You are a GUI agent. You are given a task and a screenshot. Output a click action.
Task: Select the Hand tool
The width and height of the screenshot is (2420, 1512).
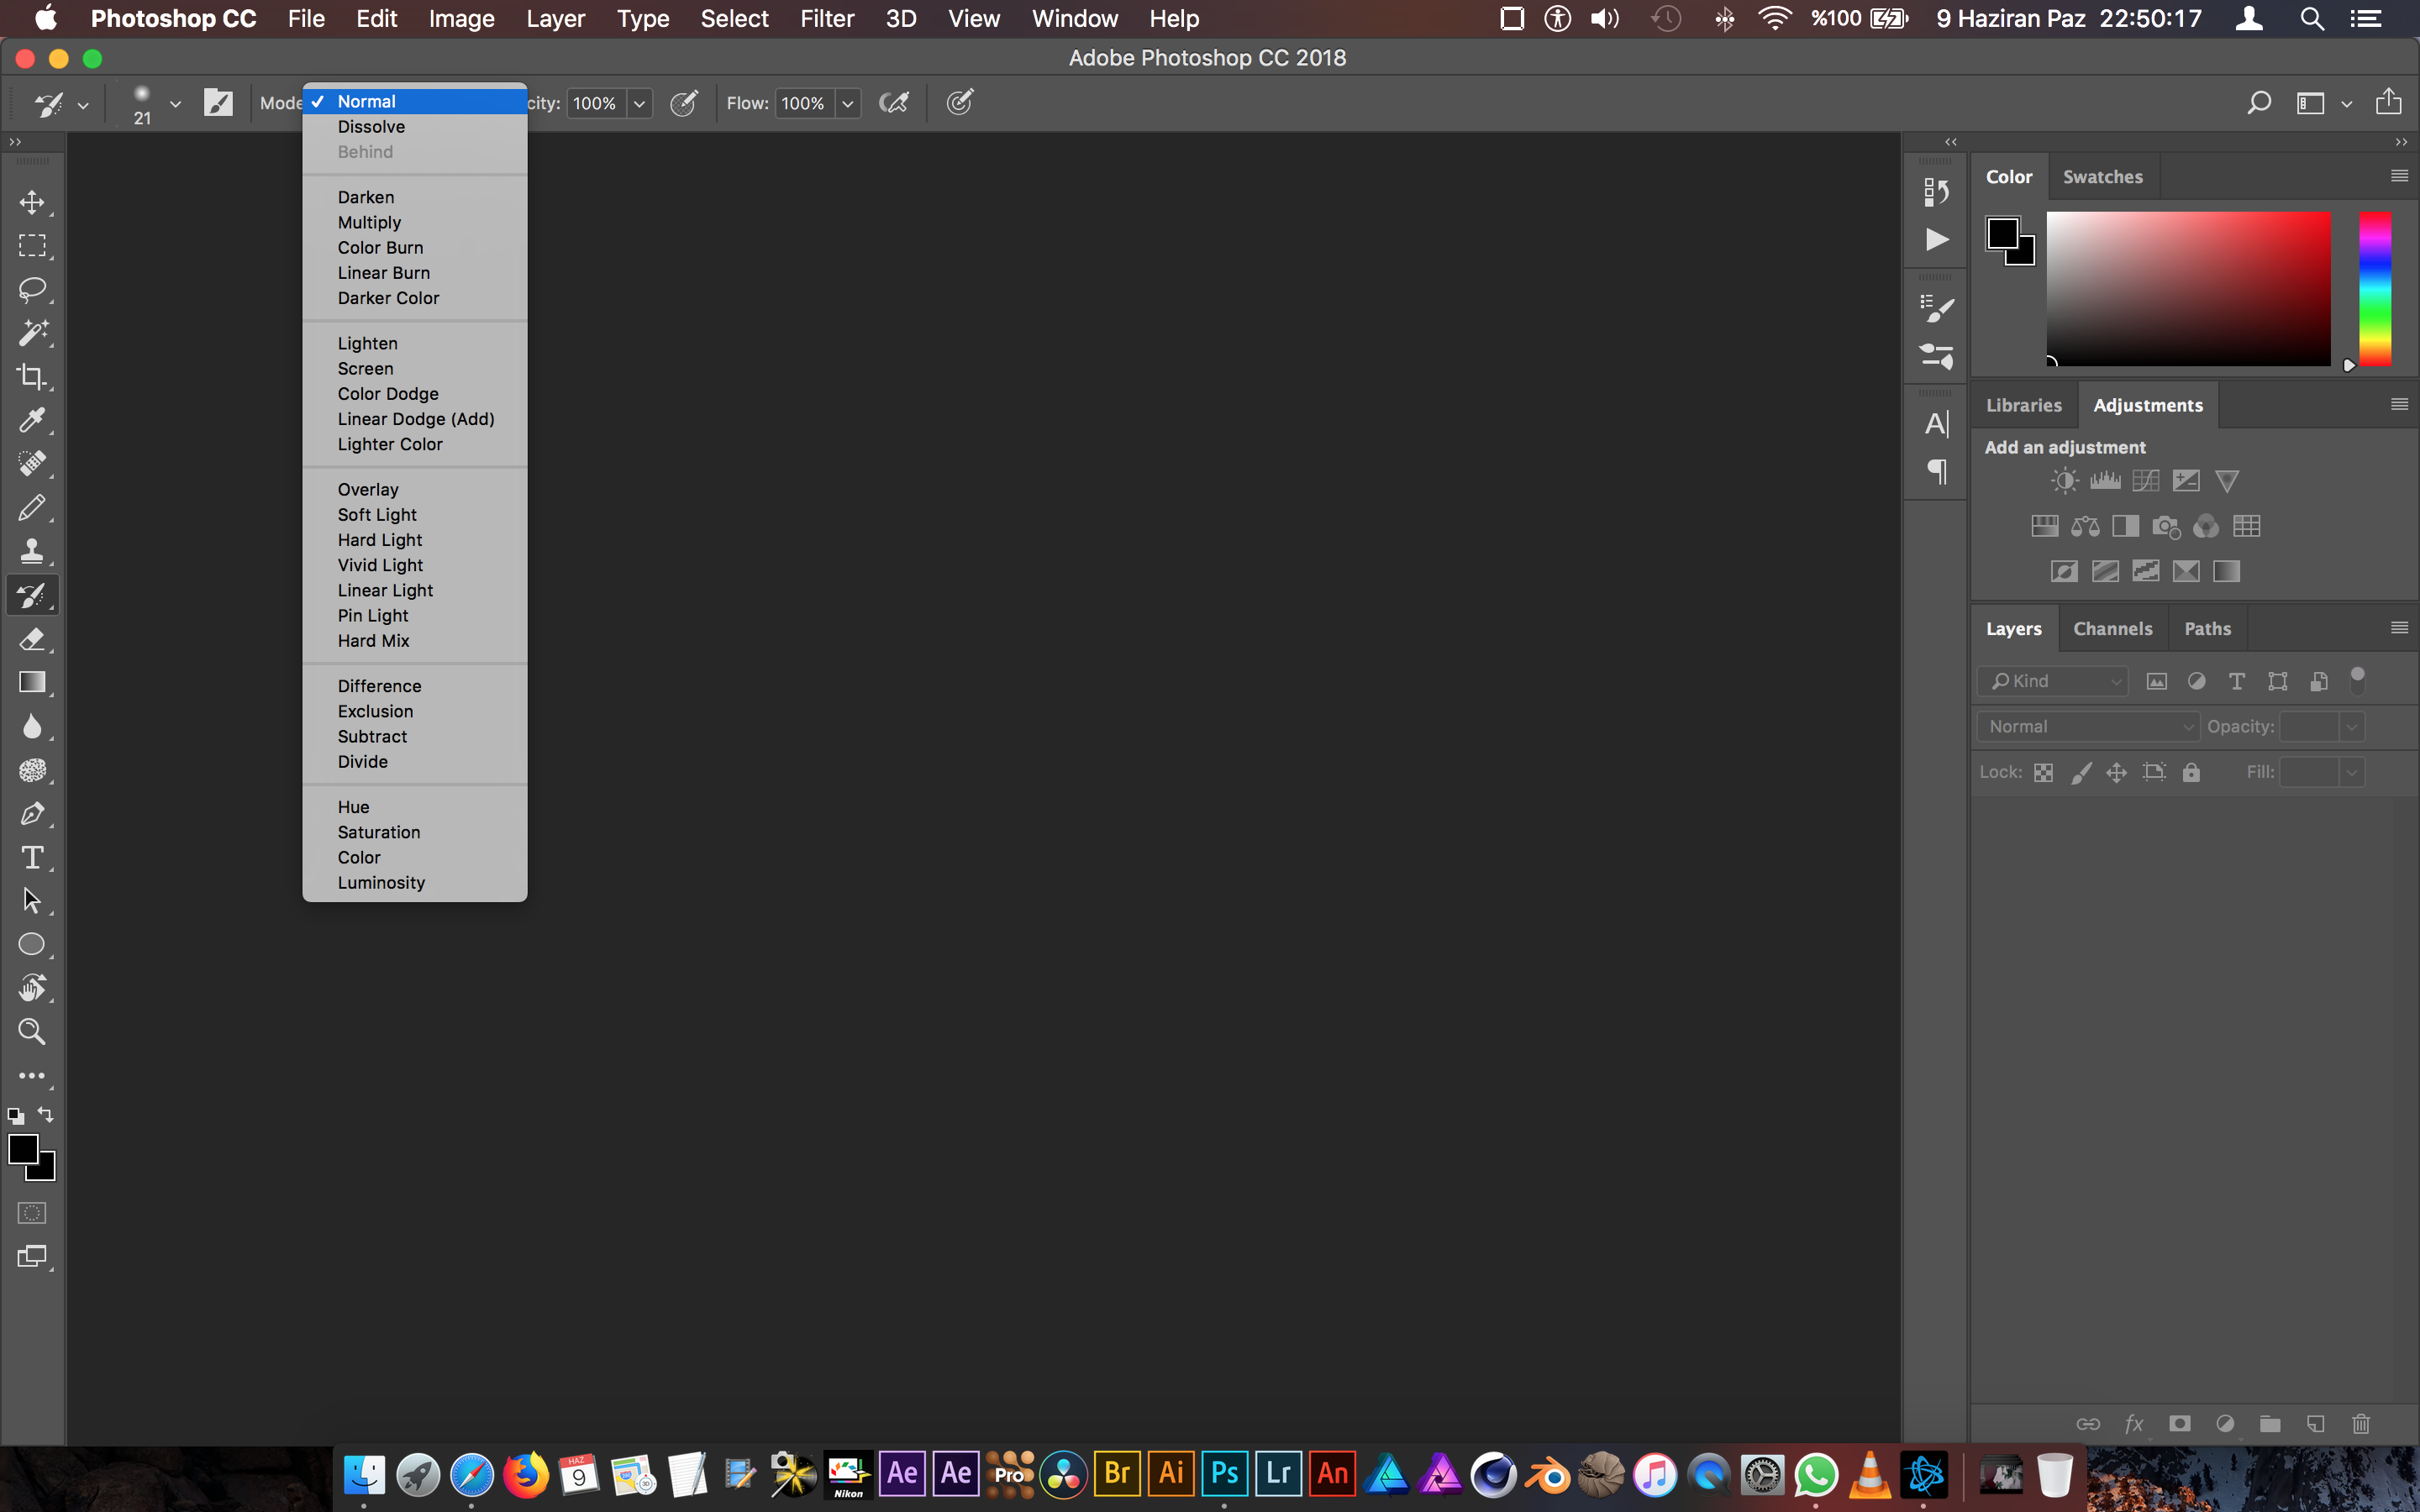click(32, 988)
